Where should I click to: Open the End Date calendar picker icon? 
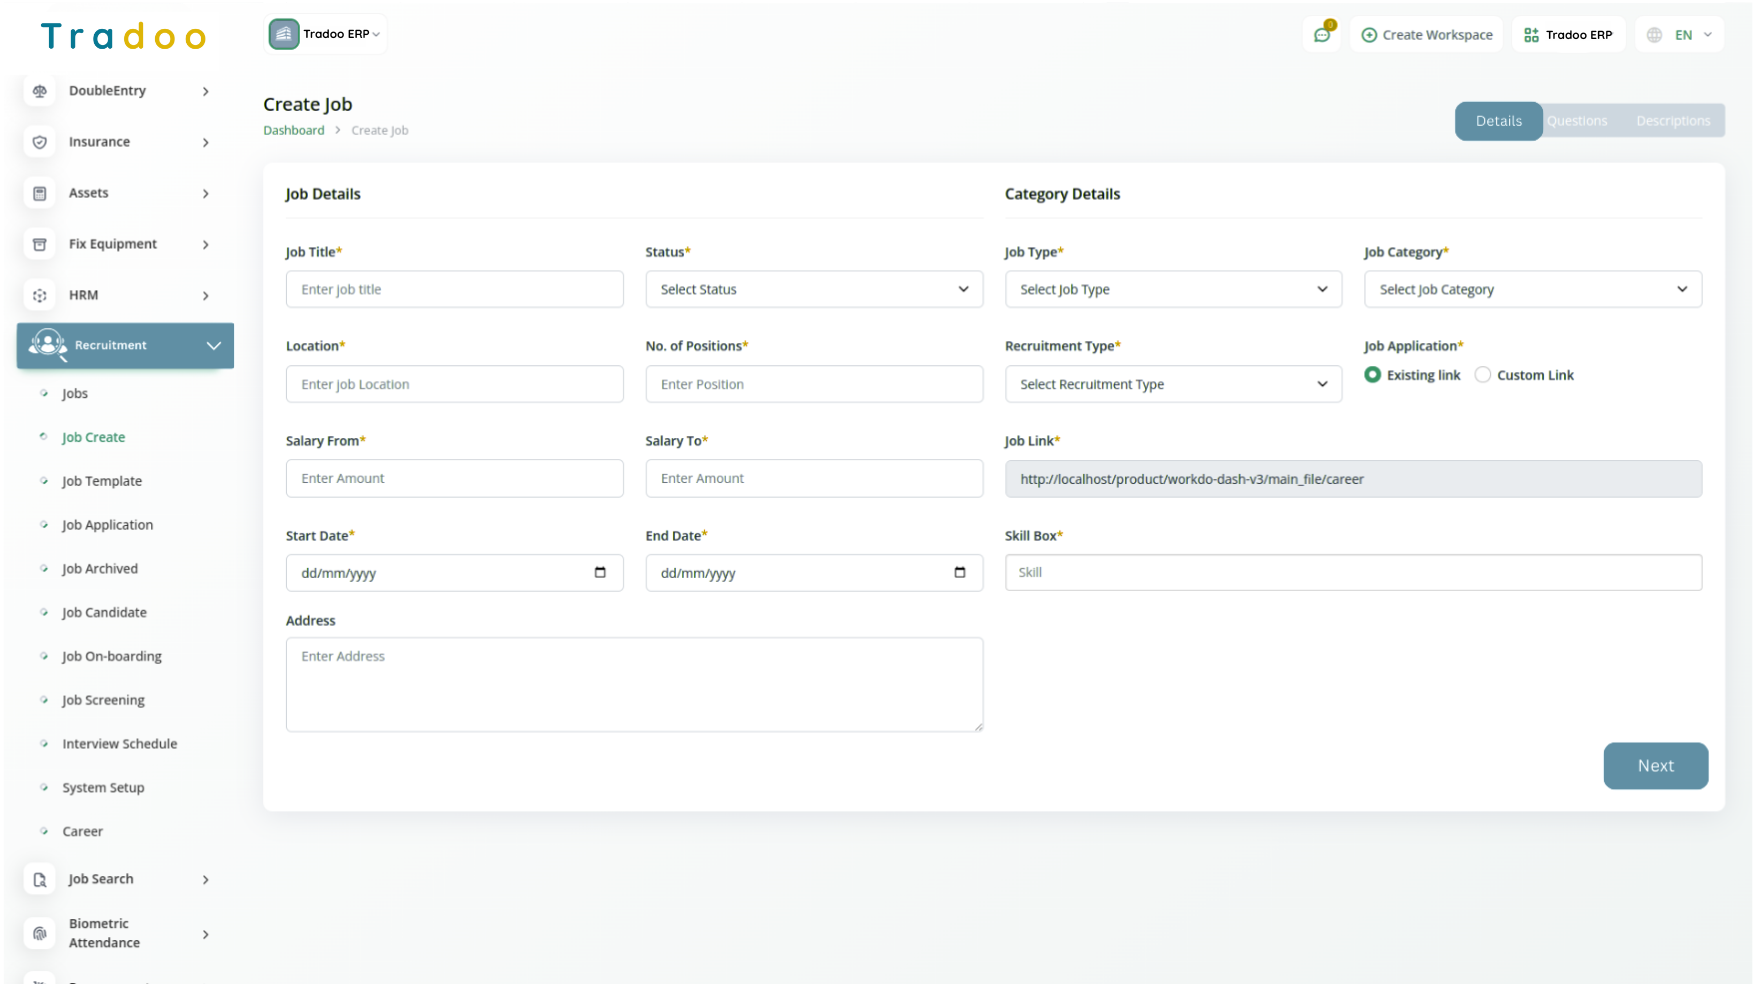960,573
